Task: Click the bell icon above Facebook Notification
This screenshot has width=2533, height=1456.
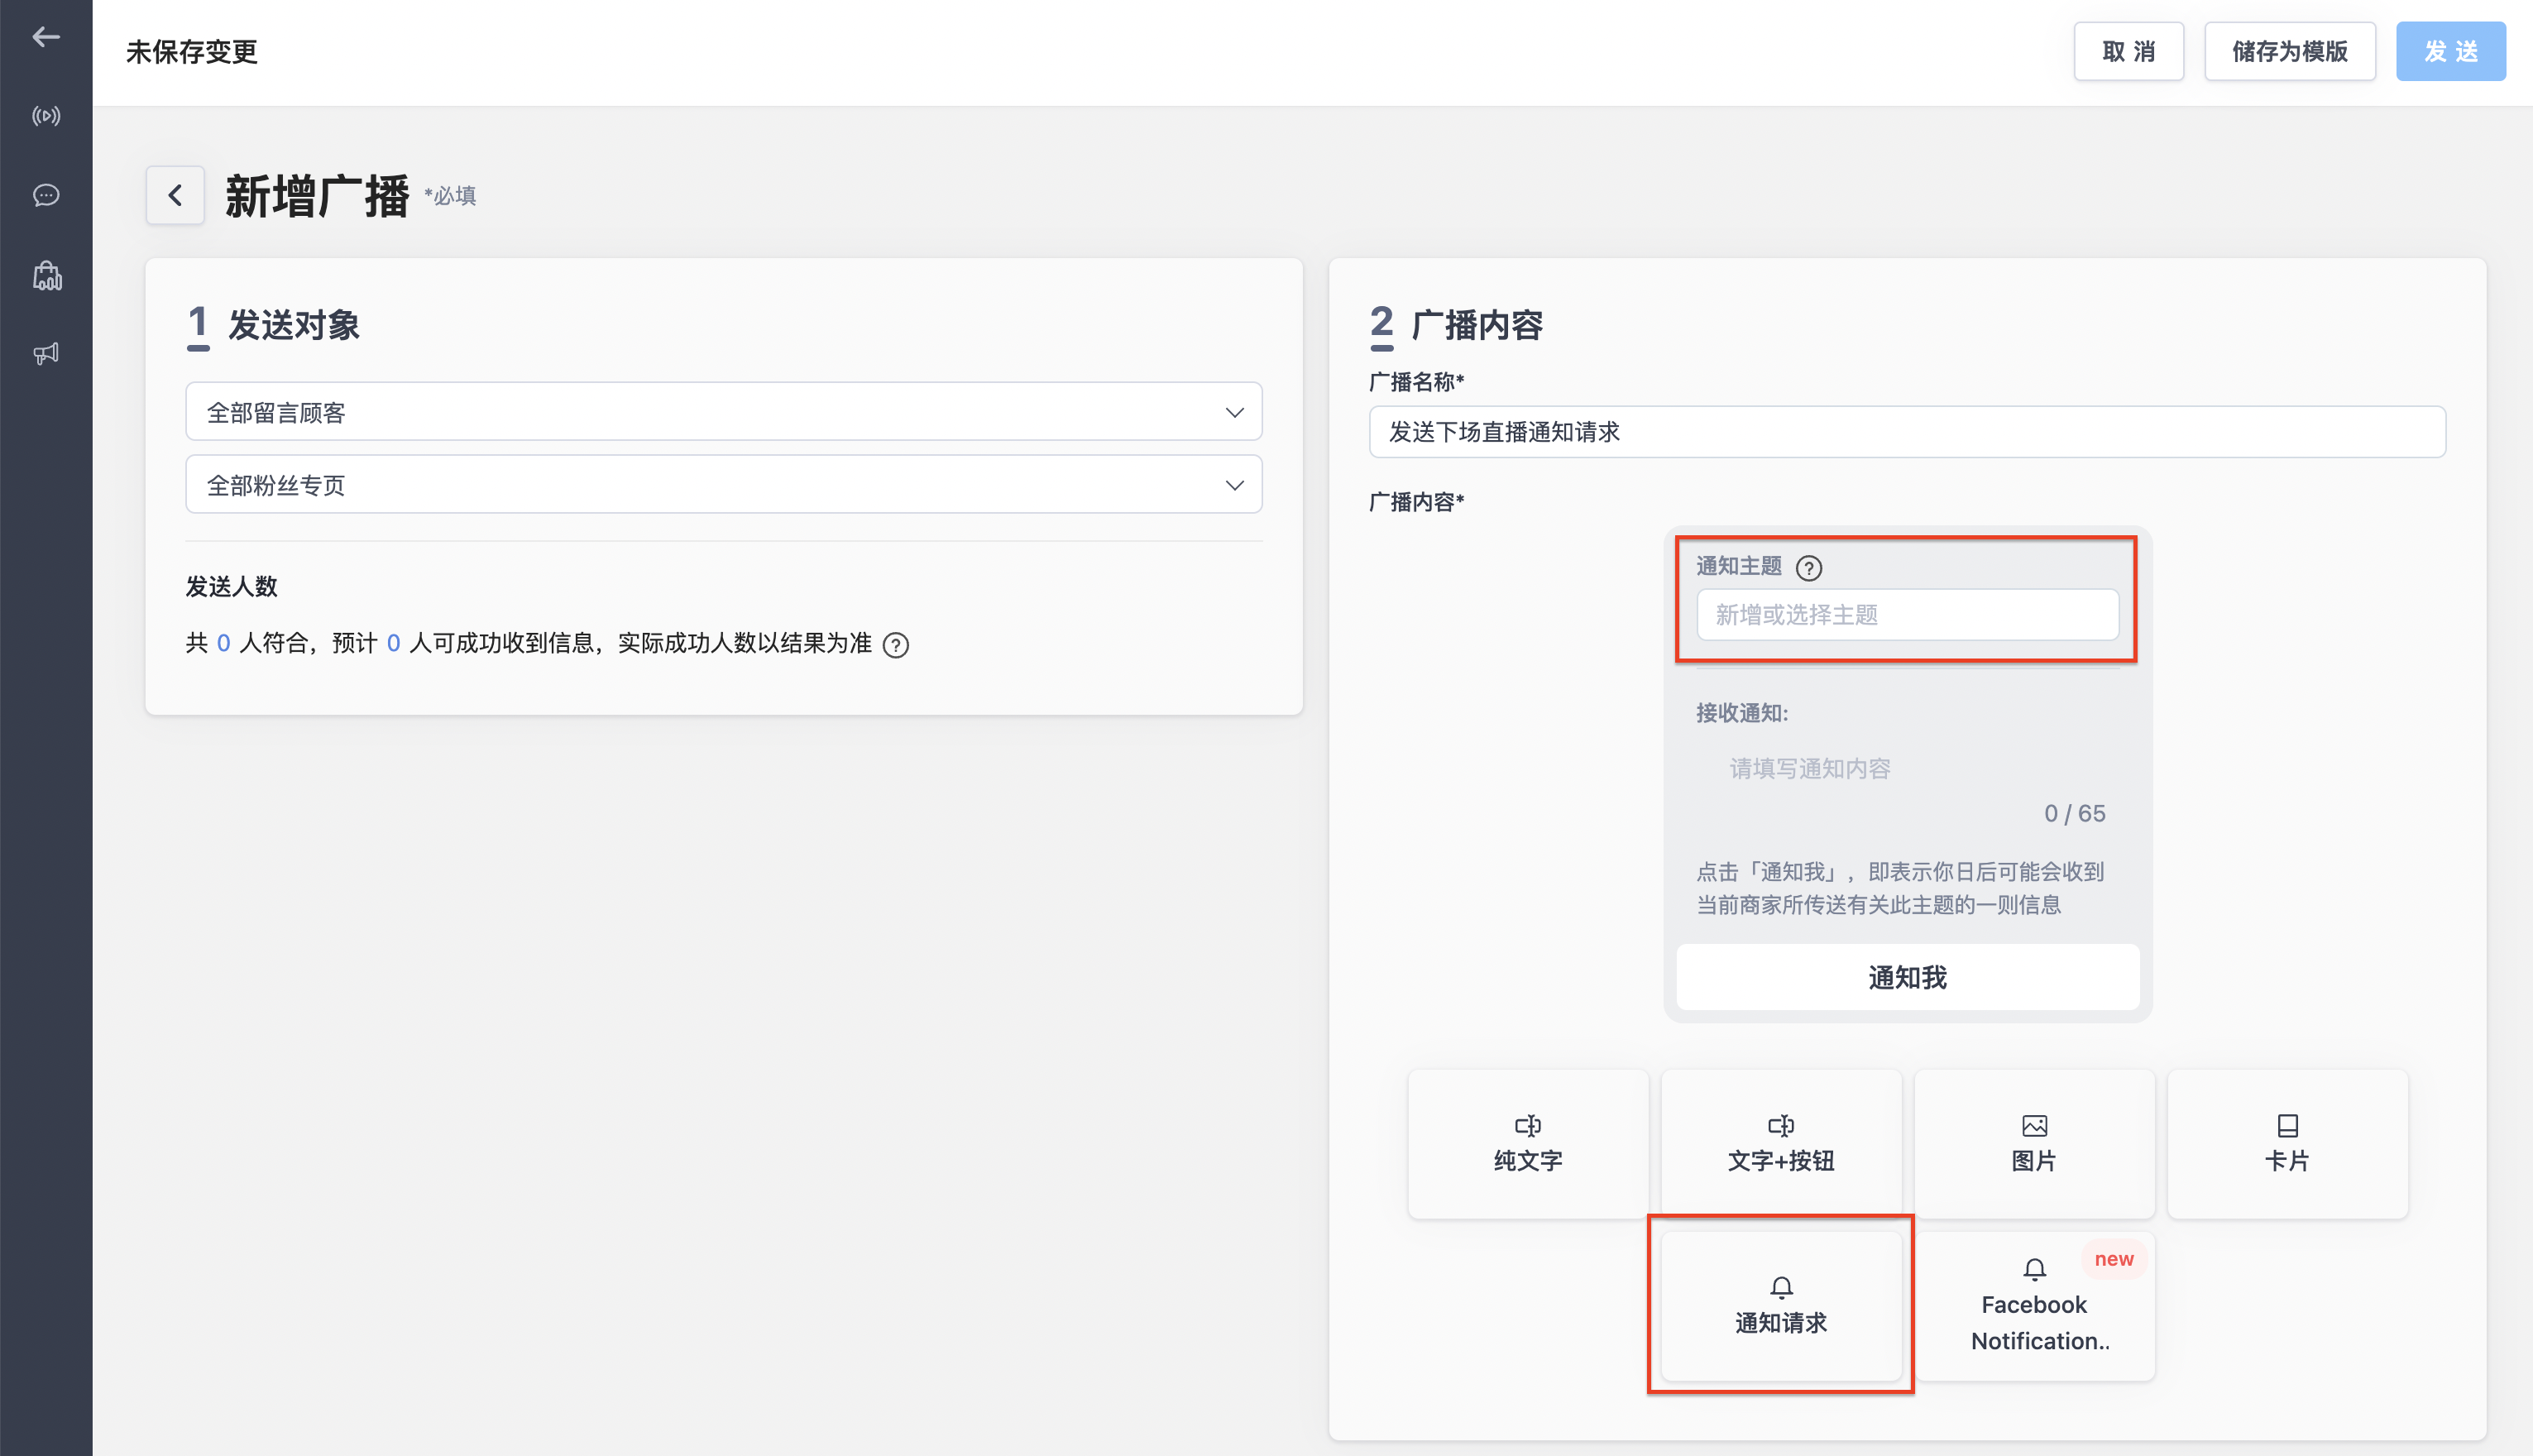Action: point(2034,1270)
